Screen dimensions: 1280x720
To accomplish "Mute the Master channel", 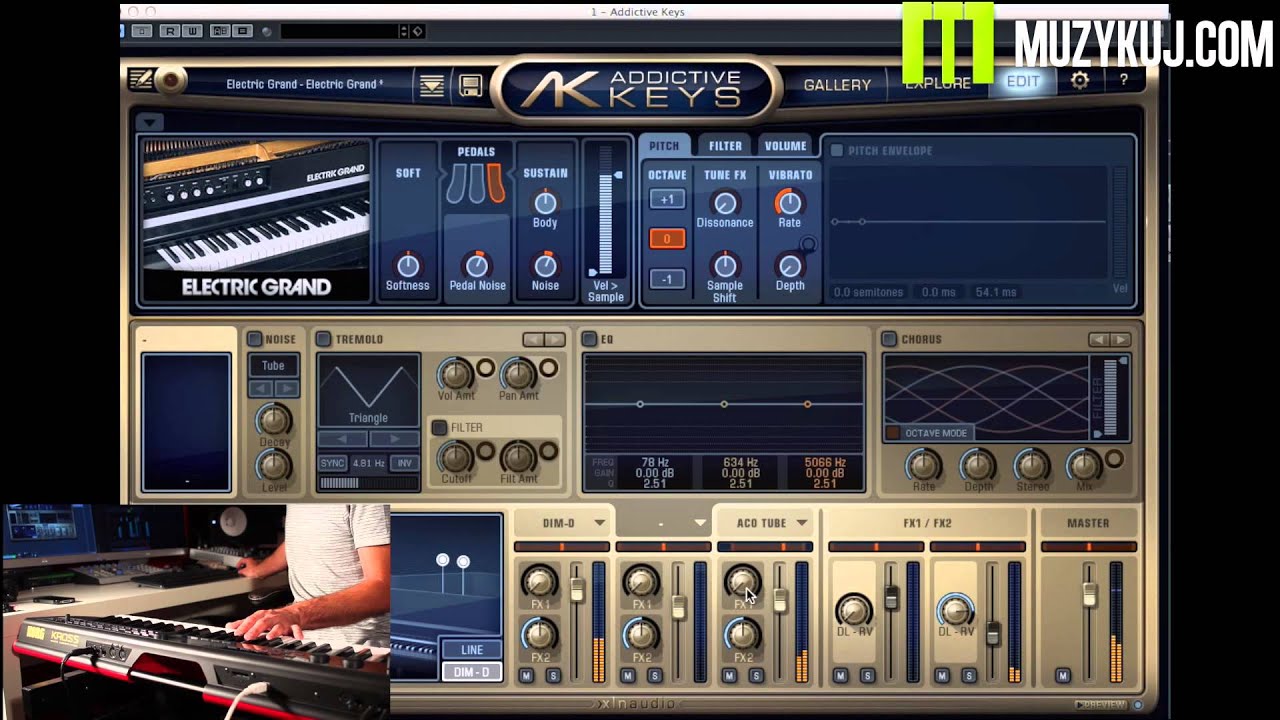I will coord(1063,677).
